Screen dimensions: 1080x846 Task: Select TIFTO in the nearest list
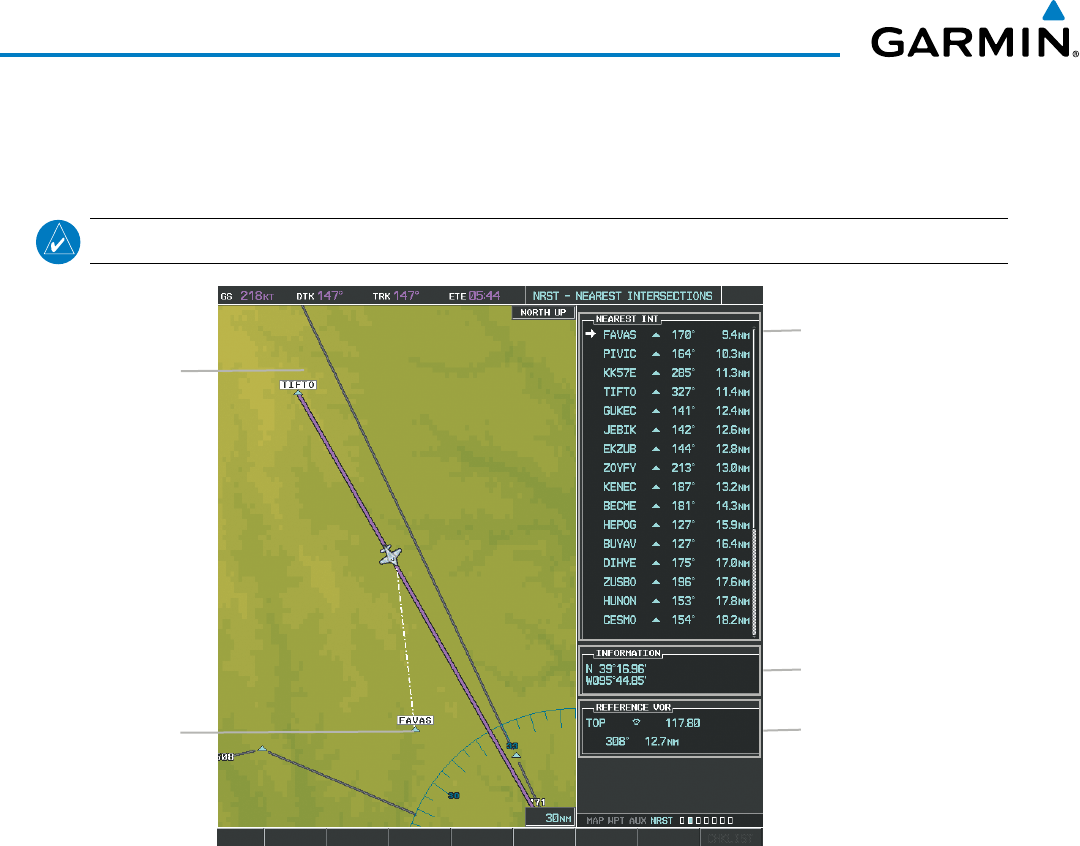pos(676,392)
